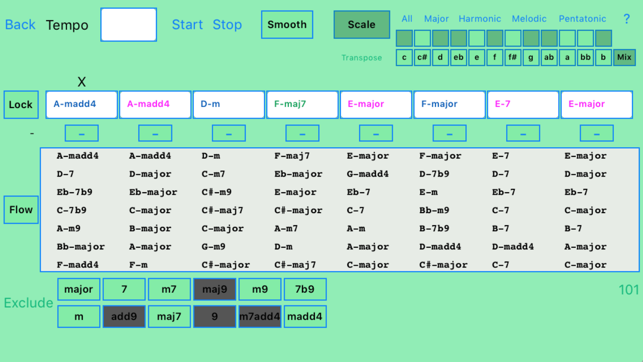This screenshot has height=362, width=643.
Task: Toggle exclude for 7 chords
Action: click(x=124, y=289)
